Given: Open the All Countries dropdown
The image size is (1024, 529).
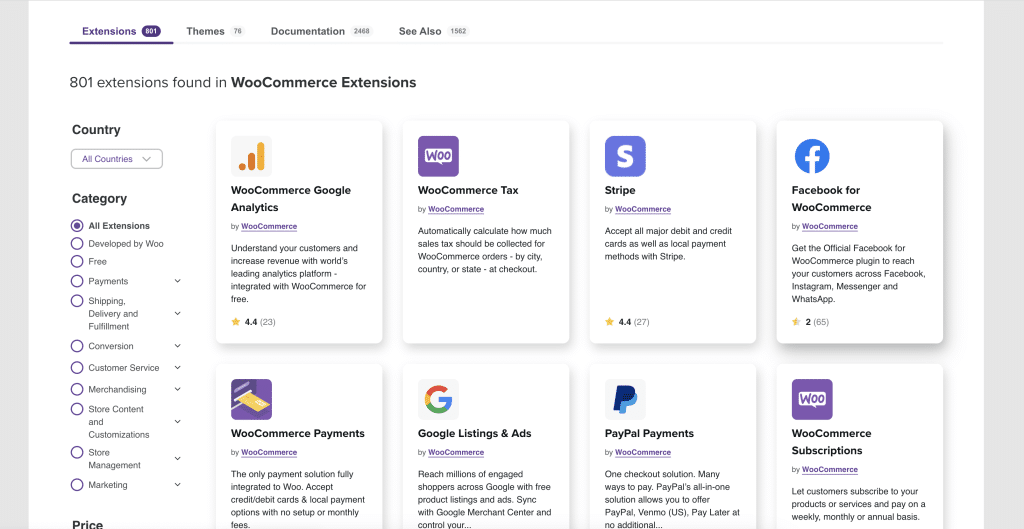Looking at the screenshot, I should (117, 159).
